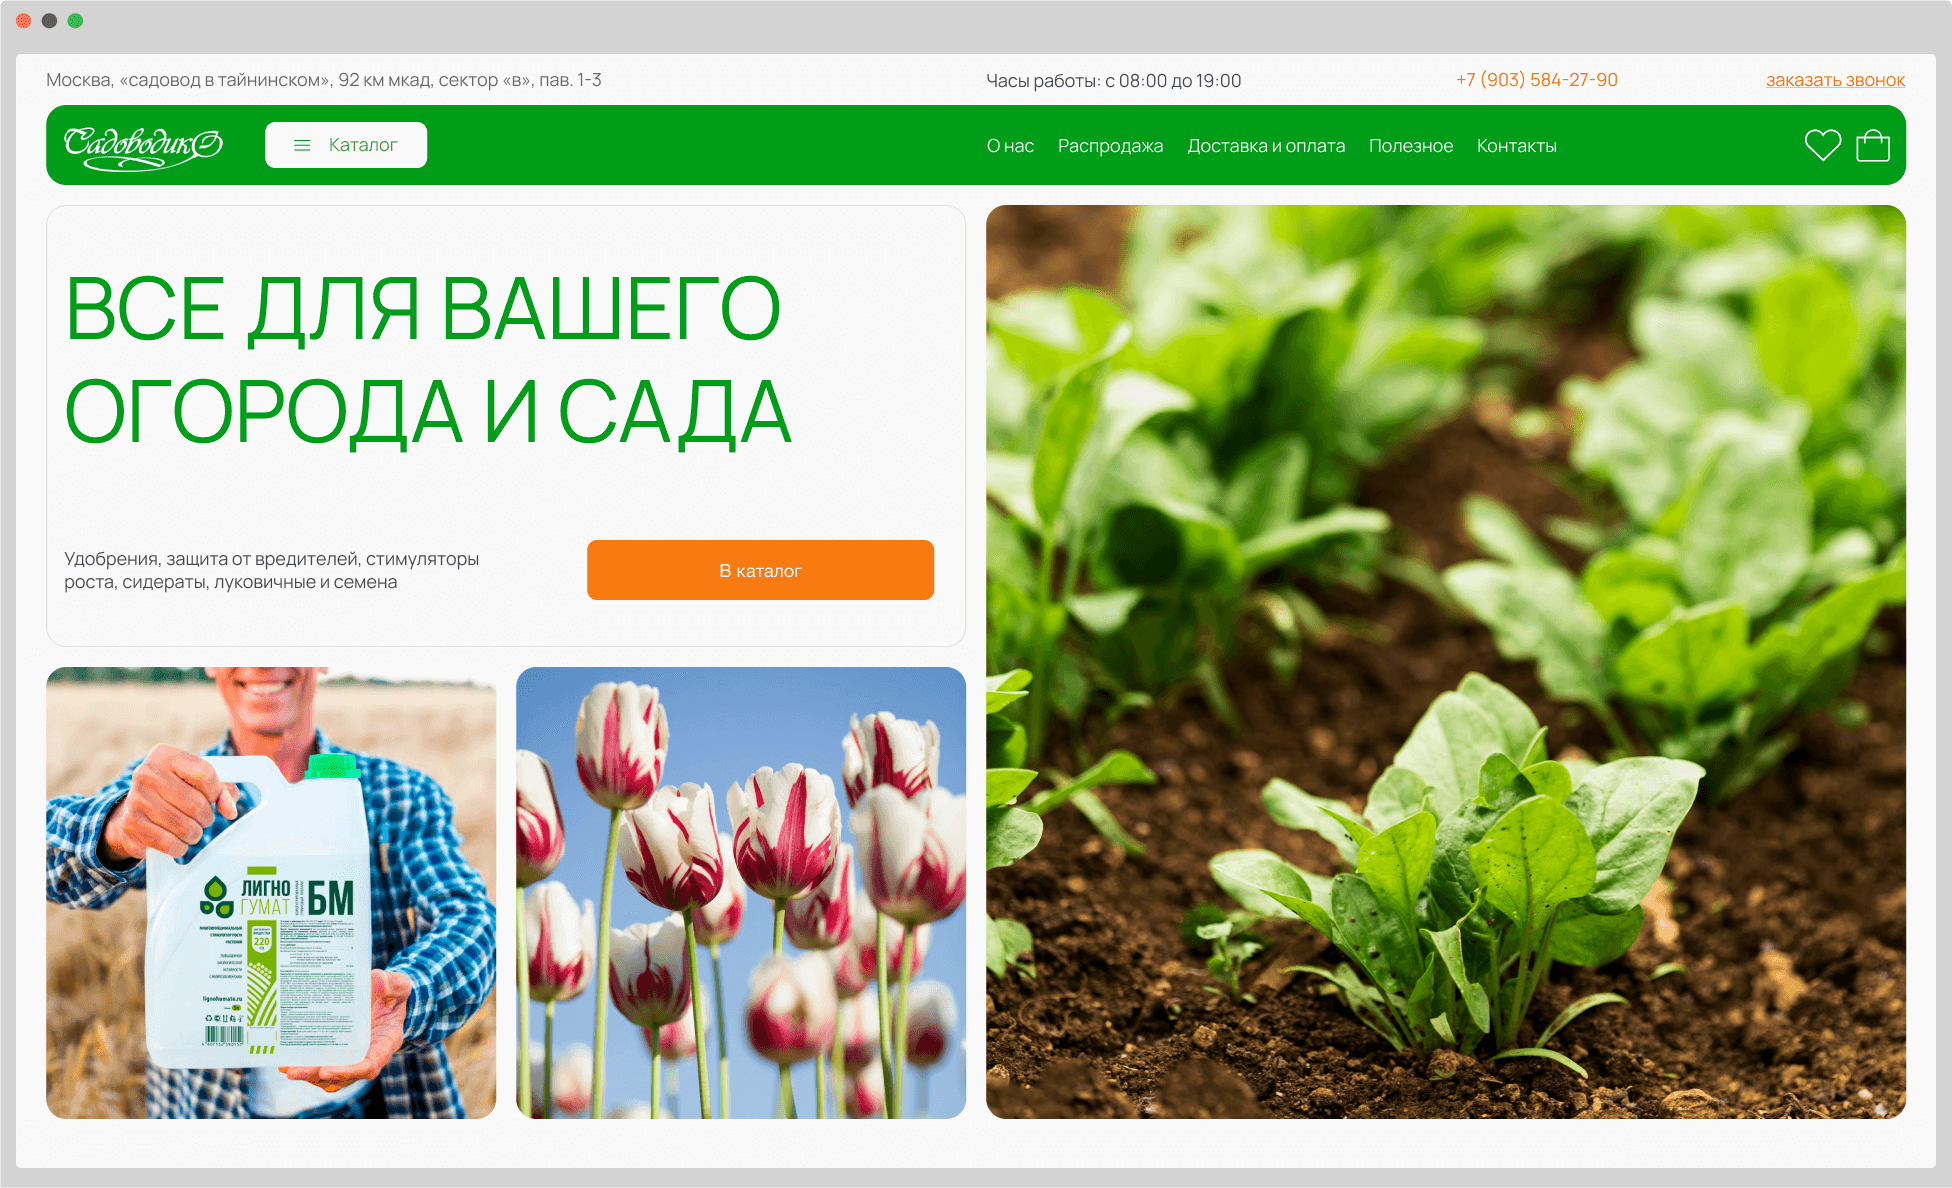Image resolution: width=1952 pixels, height=1188 pixels.
Task: Open the shopping bag cart icon
Action: (1873, 145)
